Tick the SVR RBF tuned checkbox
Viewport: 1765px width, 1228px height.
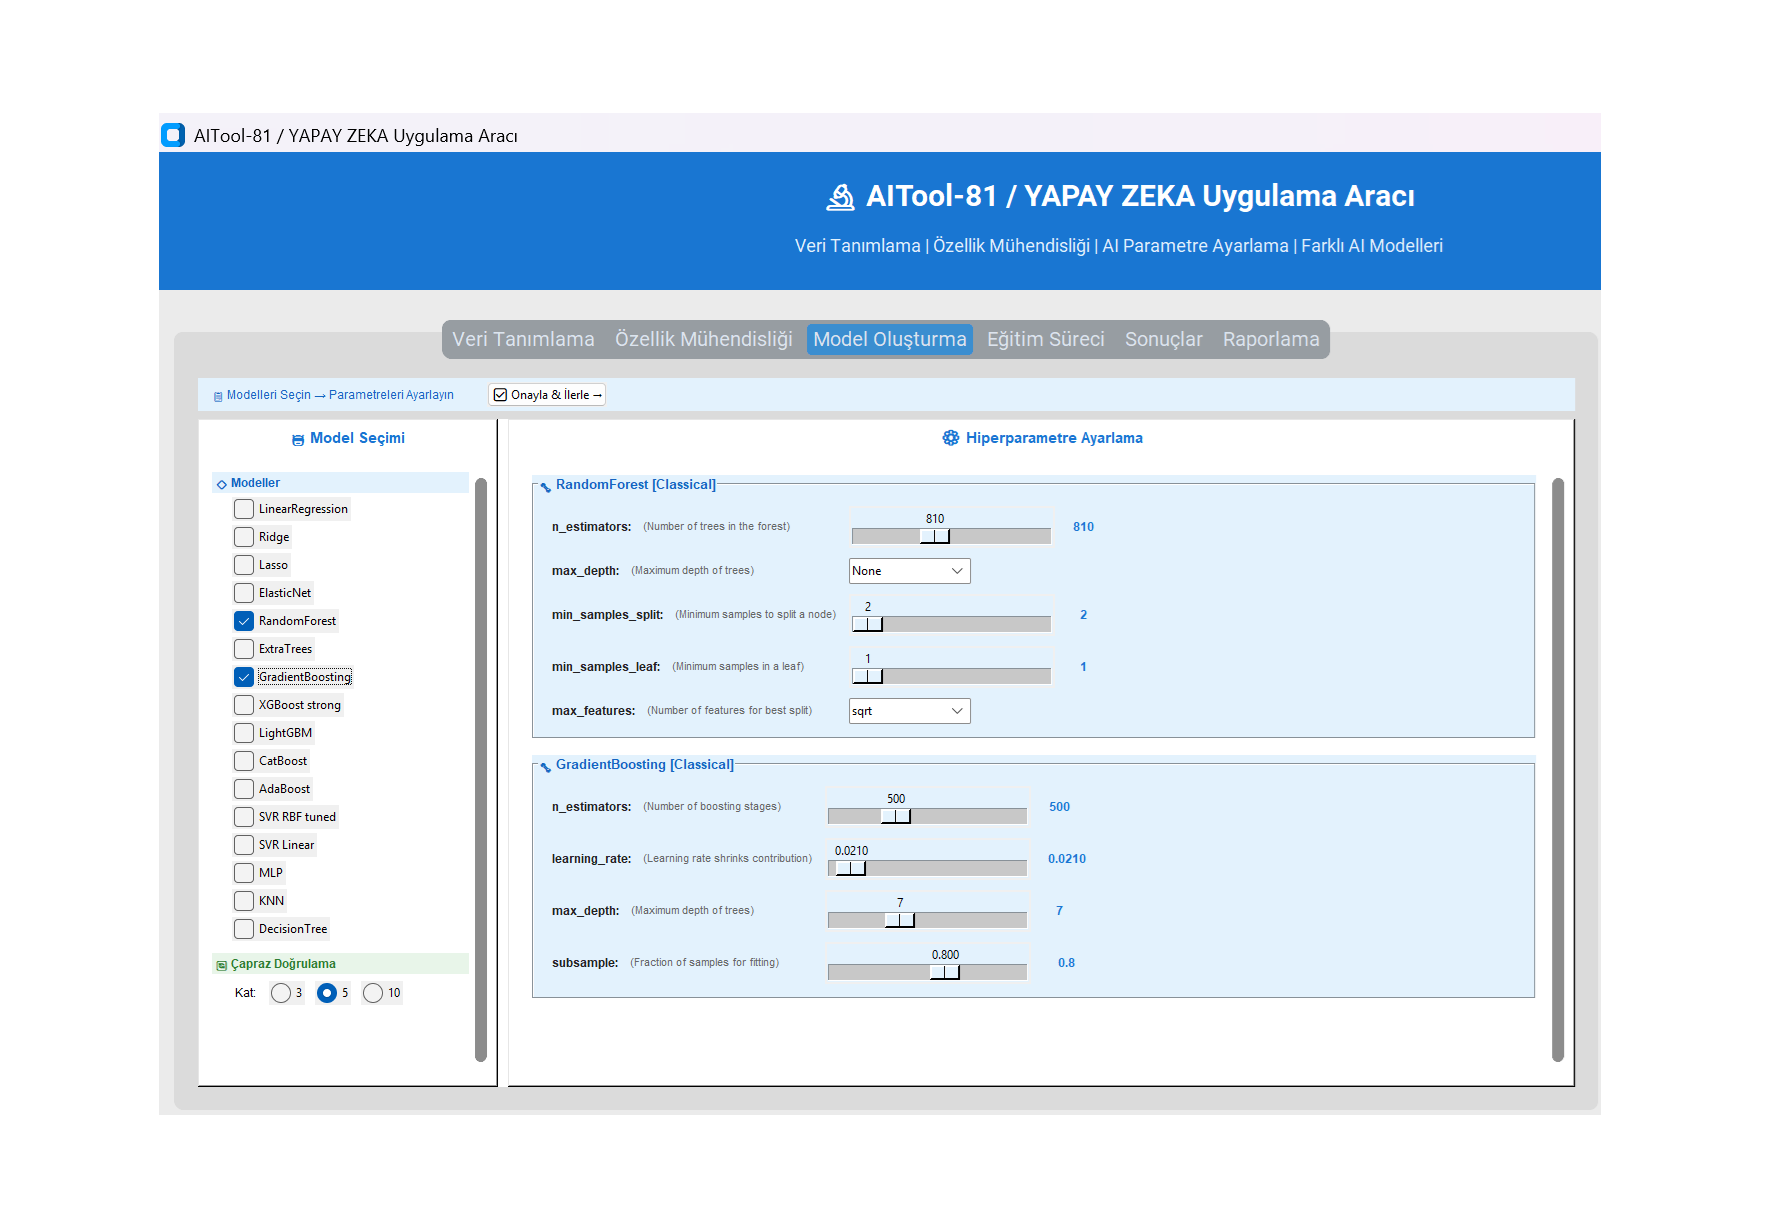tap(244, 817)
